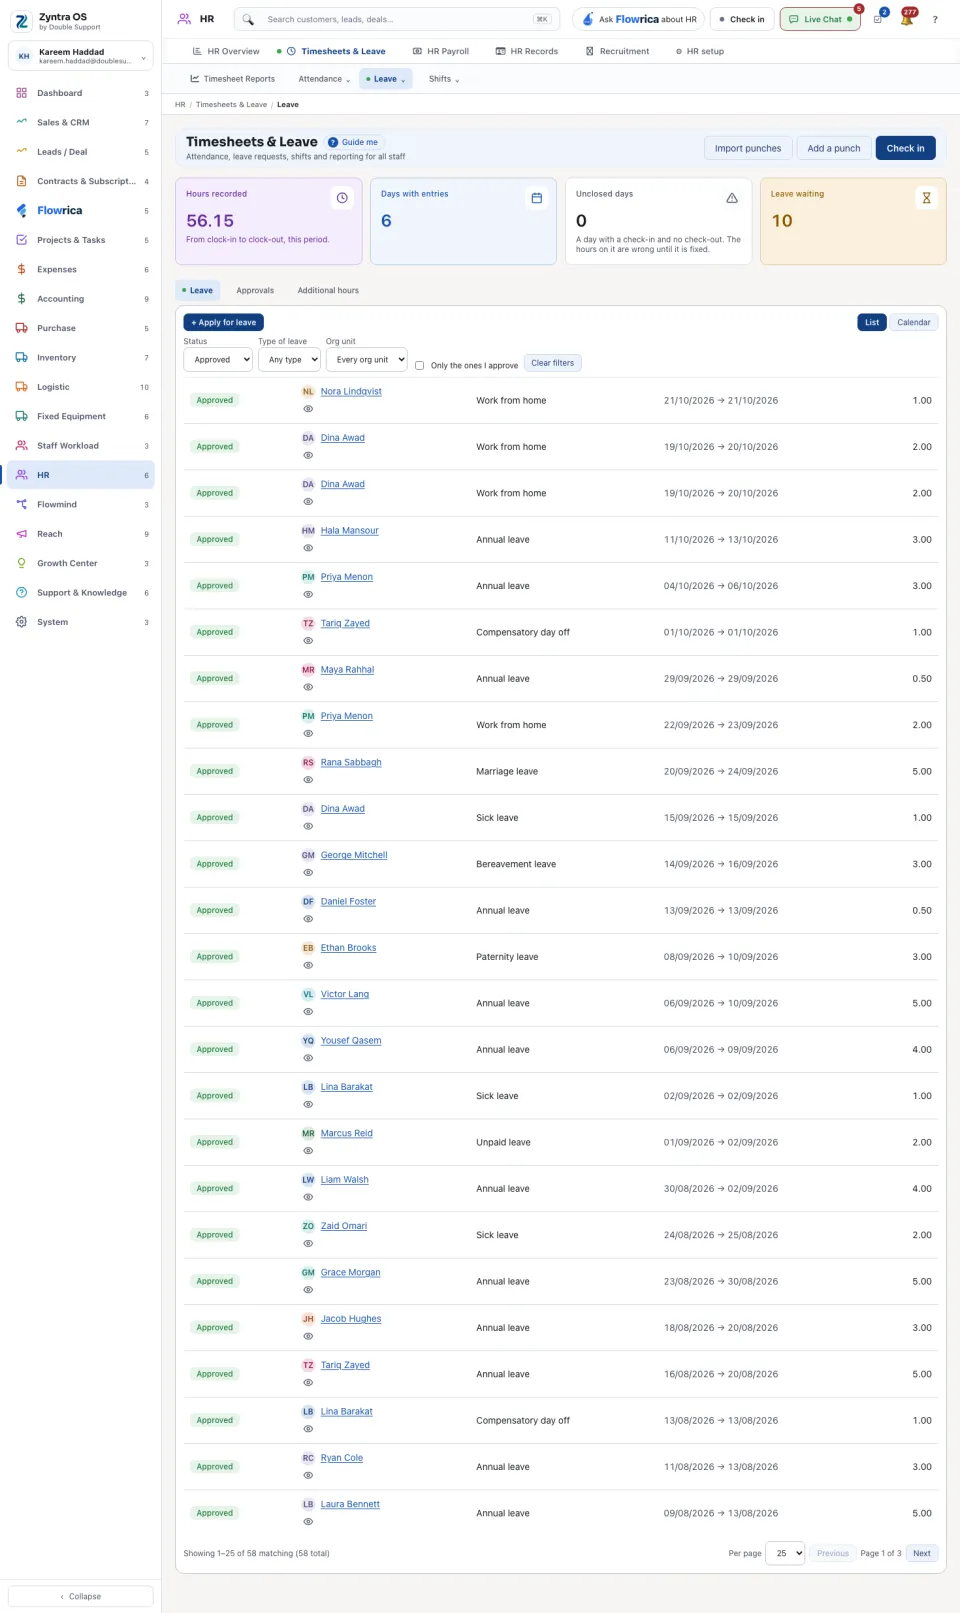Screen dimensions: 960x1613
Task: View Marcus Reid leave via eye icon
Action: click(308, 1150)
